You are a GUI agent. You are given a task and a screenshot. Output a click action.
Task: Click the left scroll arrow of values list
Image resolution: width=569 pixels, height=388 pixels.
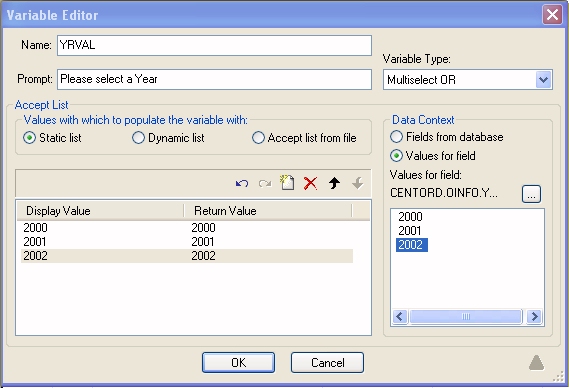click(x=400, y=316)
